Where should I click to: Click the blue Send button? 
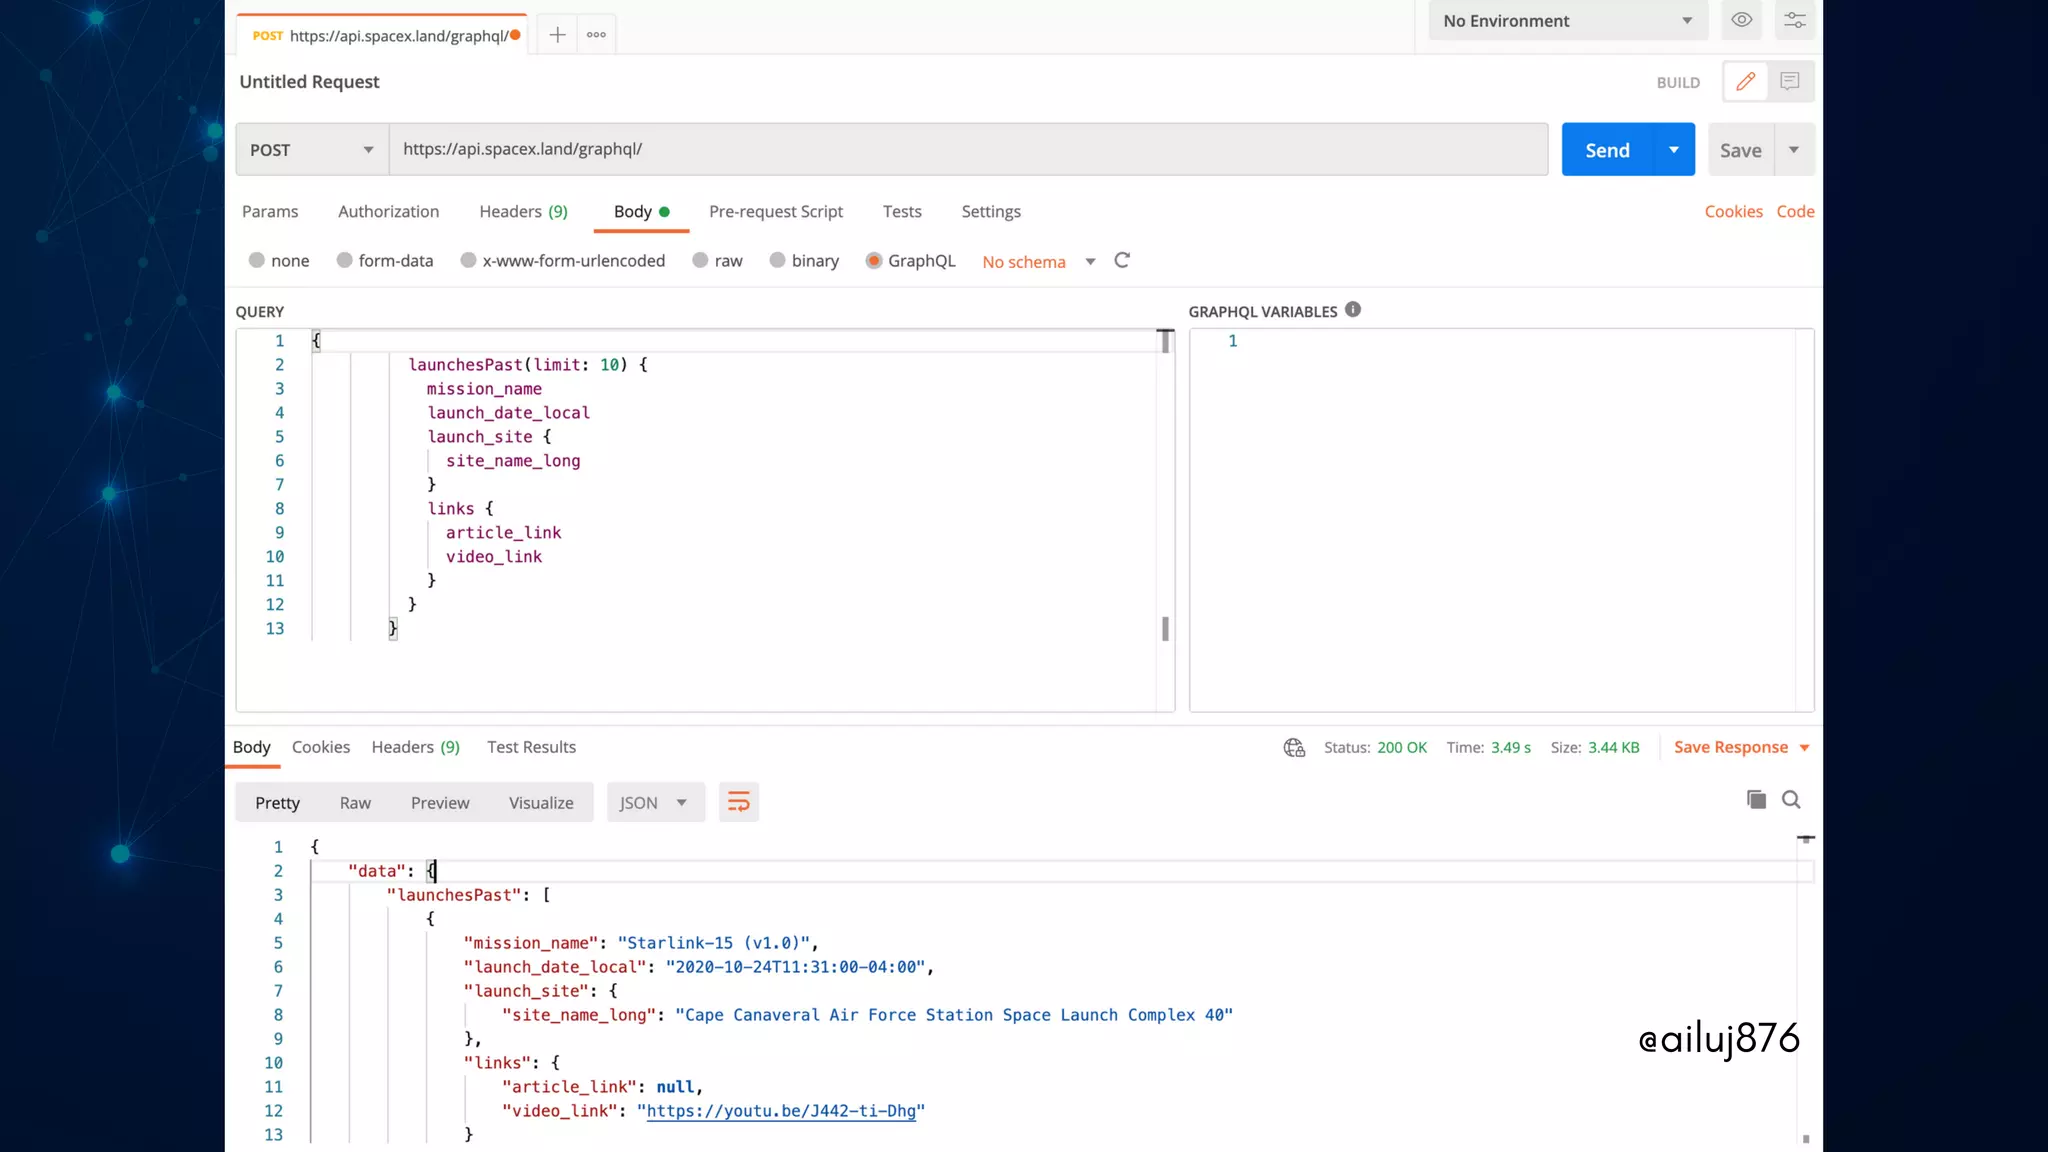click(1607, 150)
